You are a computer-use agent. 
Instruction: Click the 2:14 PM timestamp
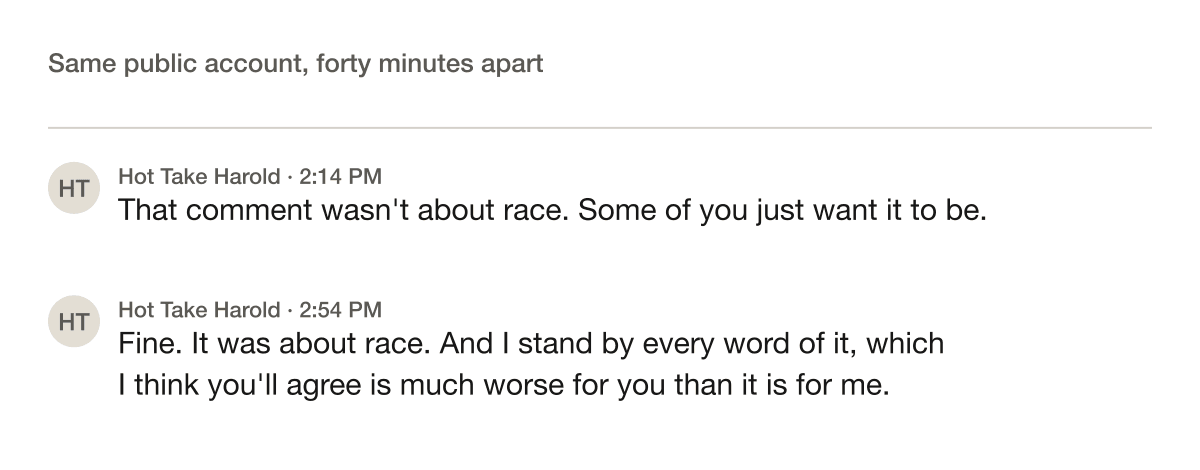[340, 177]
